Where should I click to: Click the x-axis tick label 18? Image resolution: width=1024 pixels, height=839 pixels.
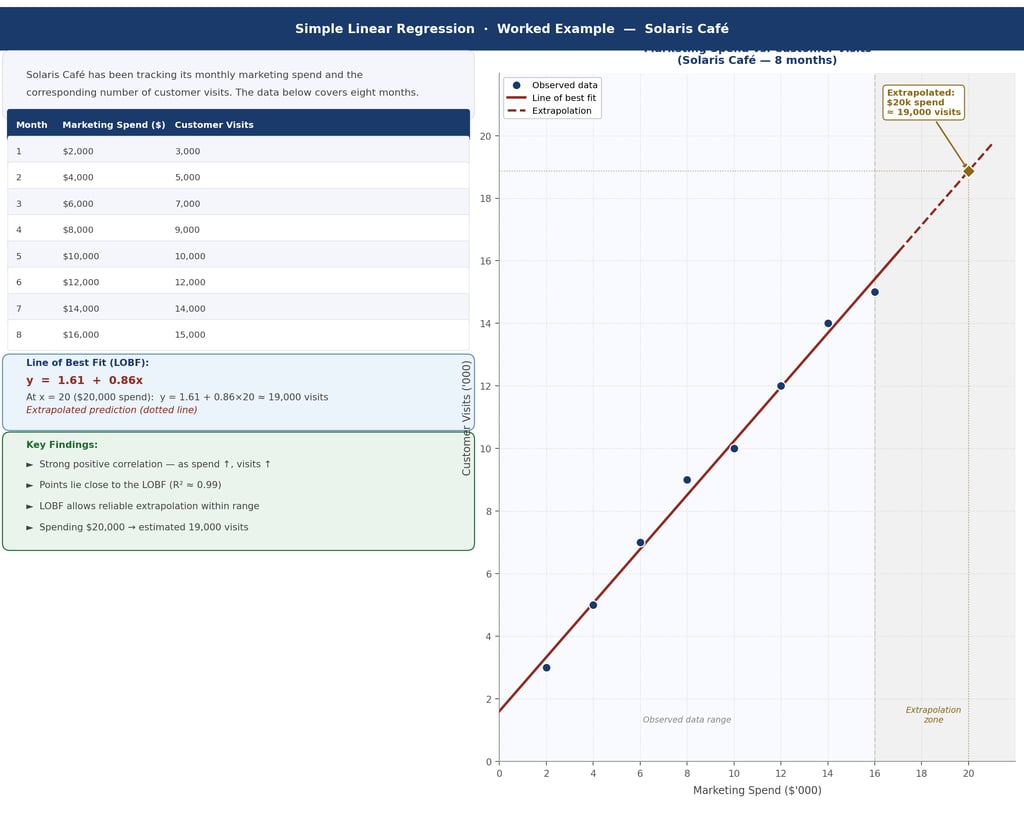coord(921,773)
